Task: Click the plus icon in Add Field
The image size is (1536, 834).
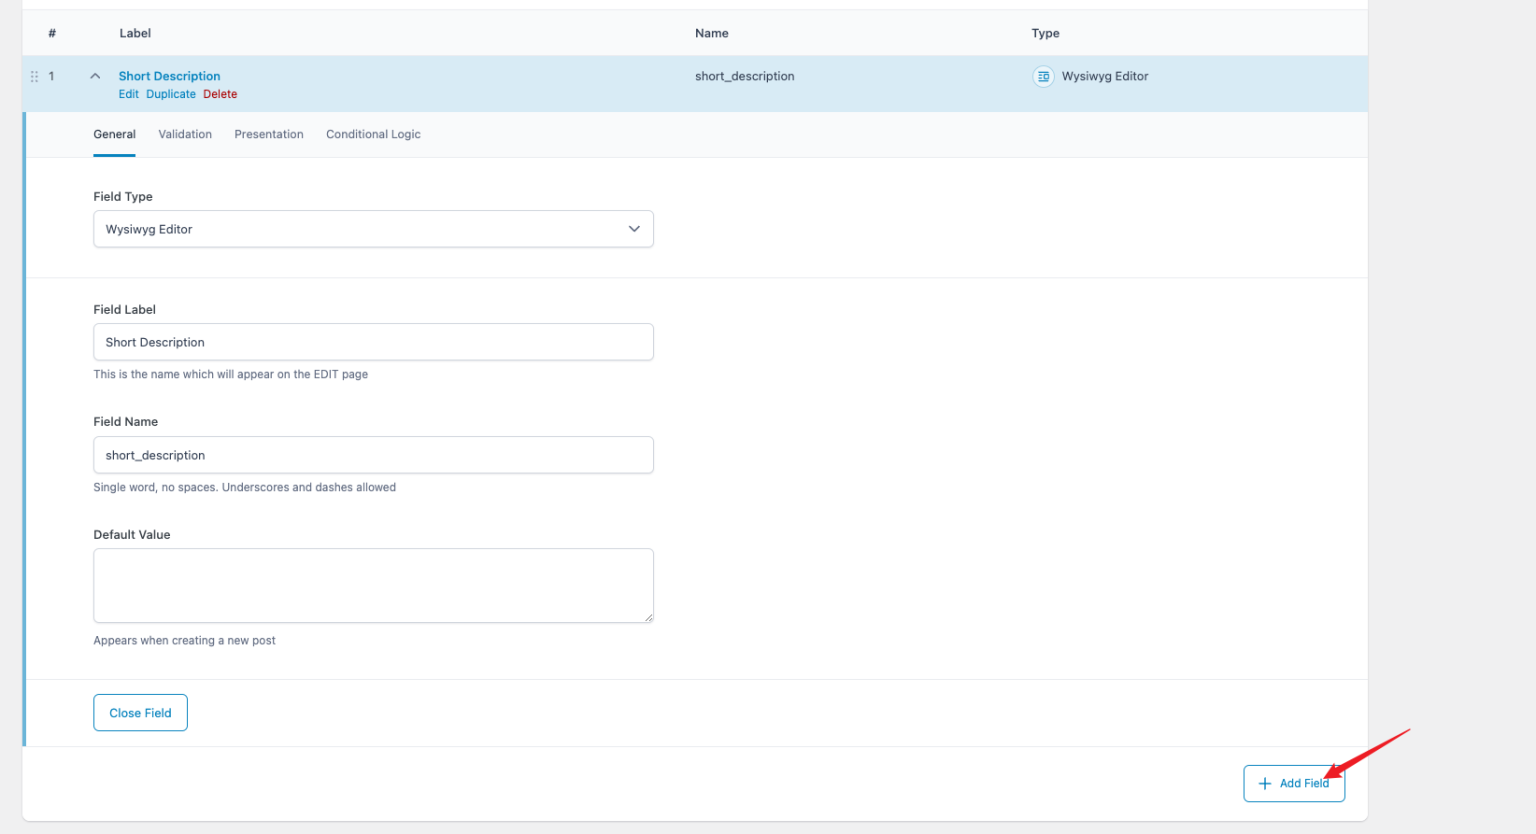Action: tap(1265, 784)
